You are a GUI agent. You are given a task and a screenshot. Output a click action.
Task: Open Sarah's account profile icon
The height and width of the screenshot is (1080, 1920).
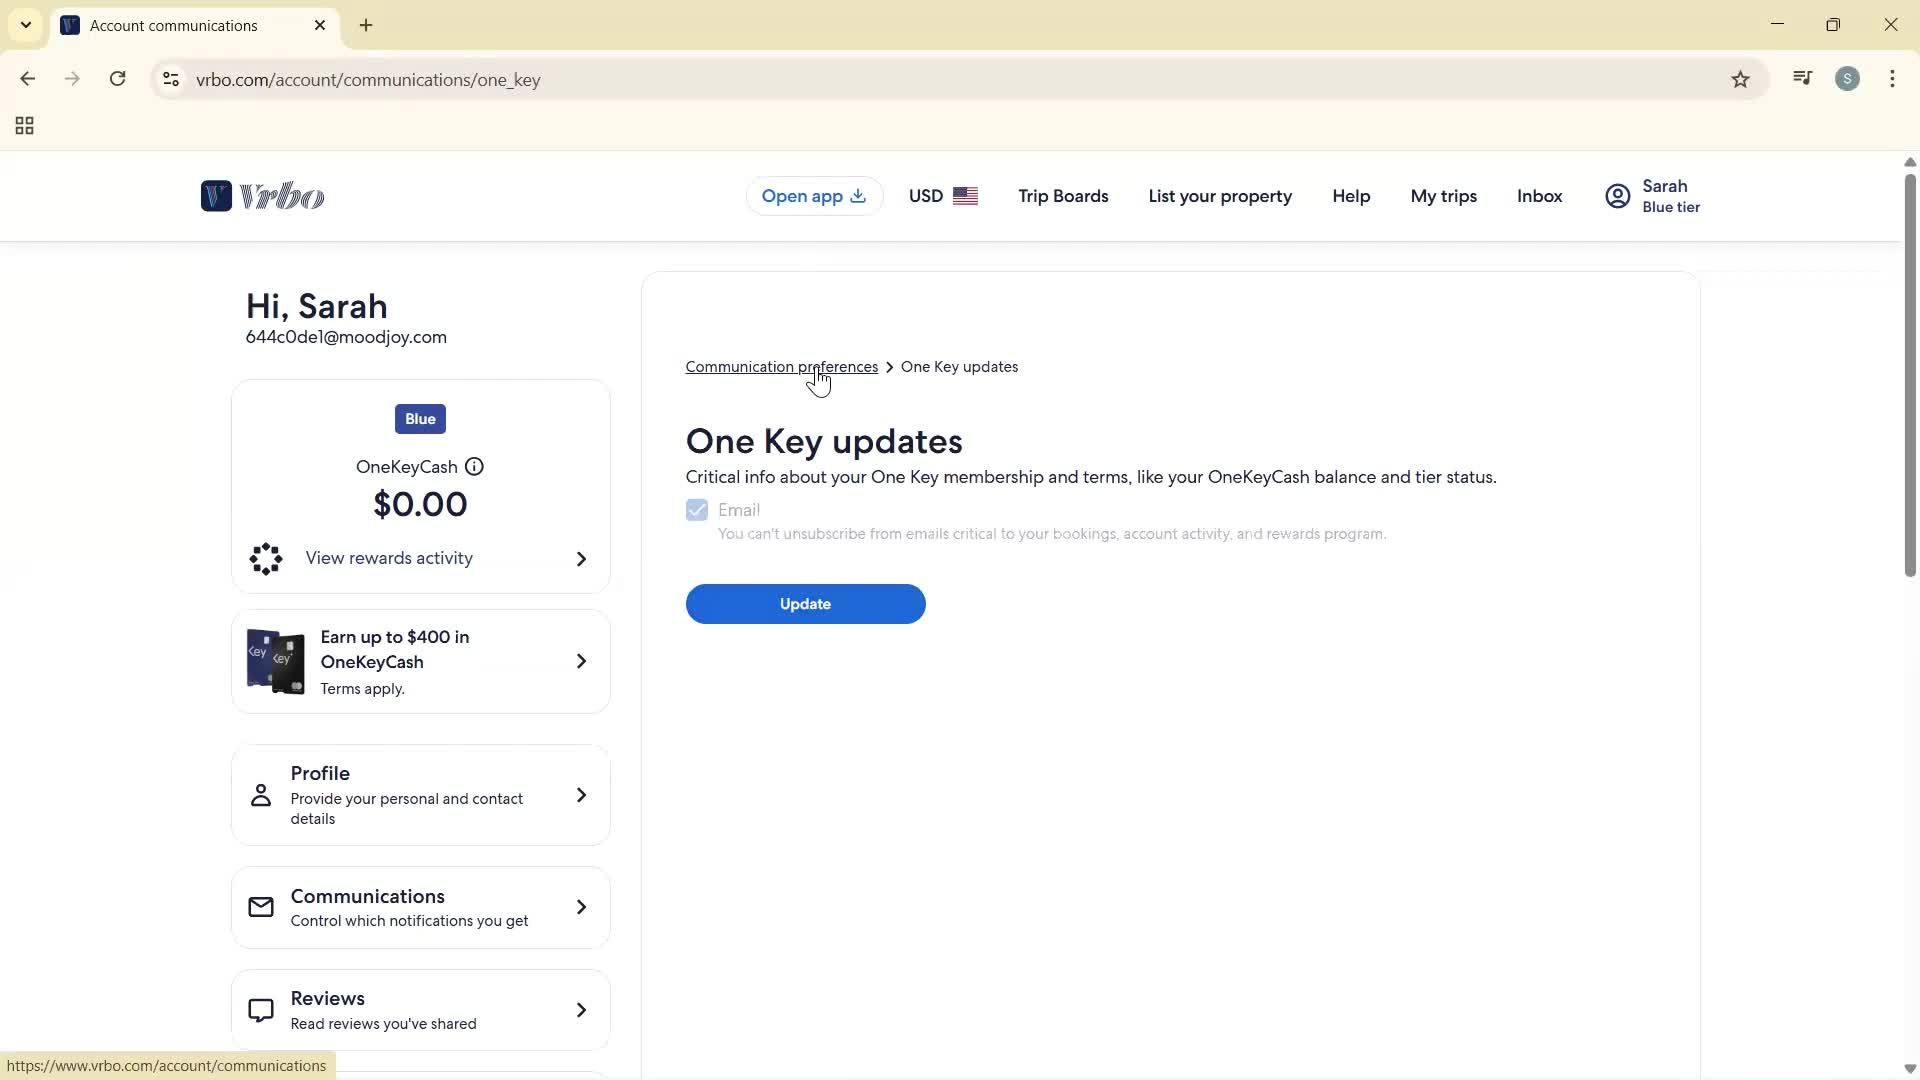1617,196
